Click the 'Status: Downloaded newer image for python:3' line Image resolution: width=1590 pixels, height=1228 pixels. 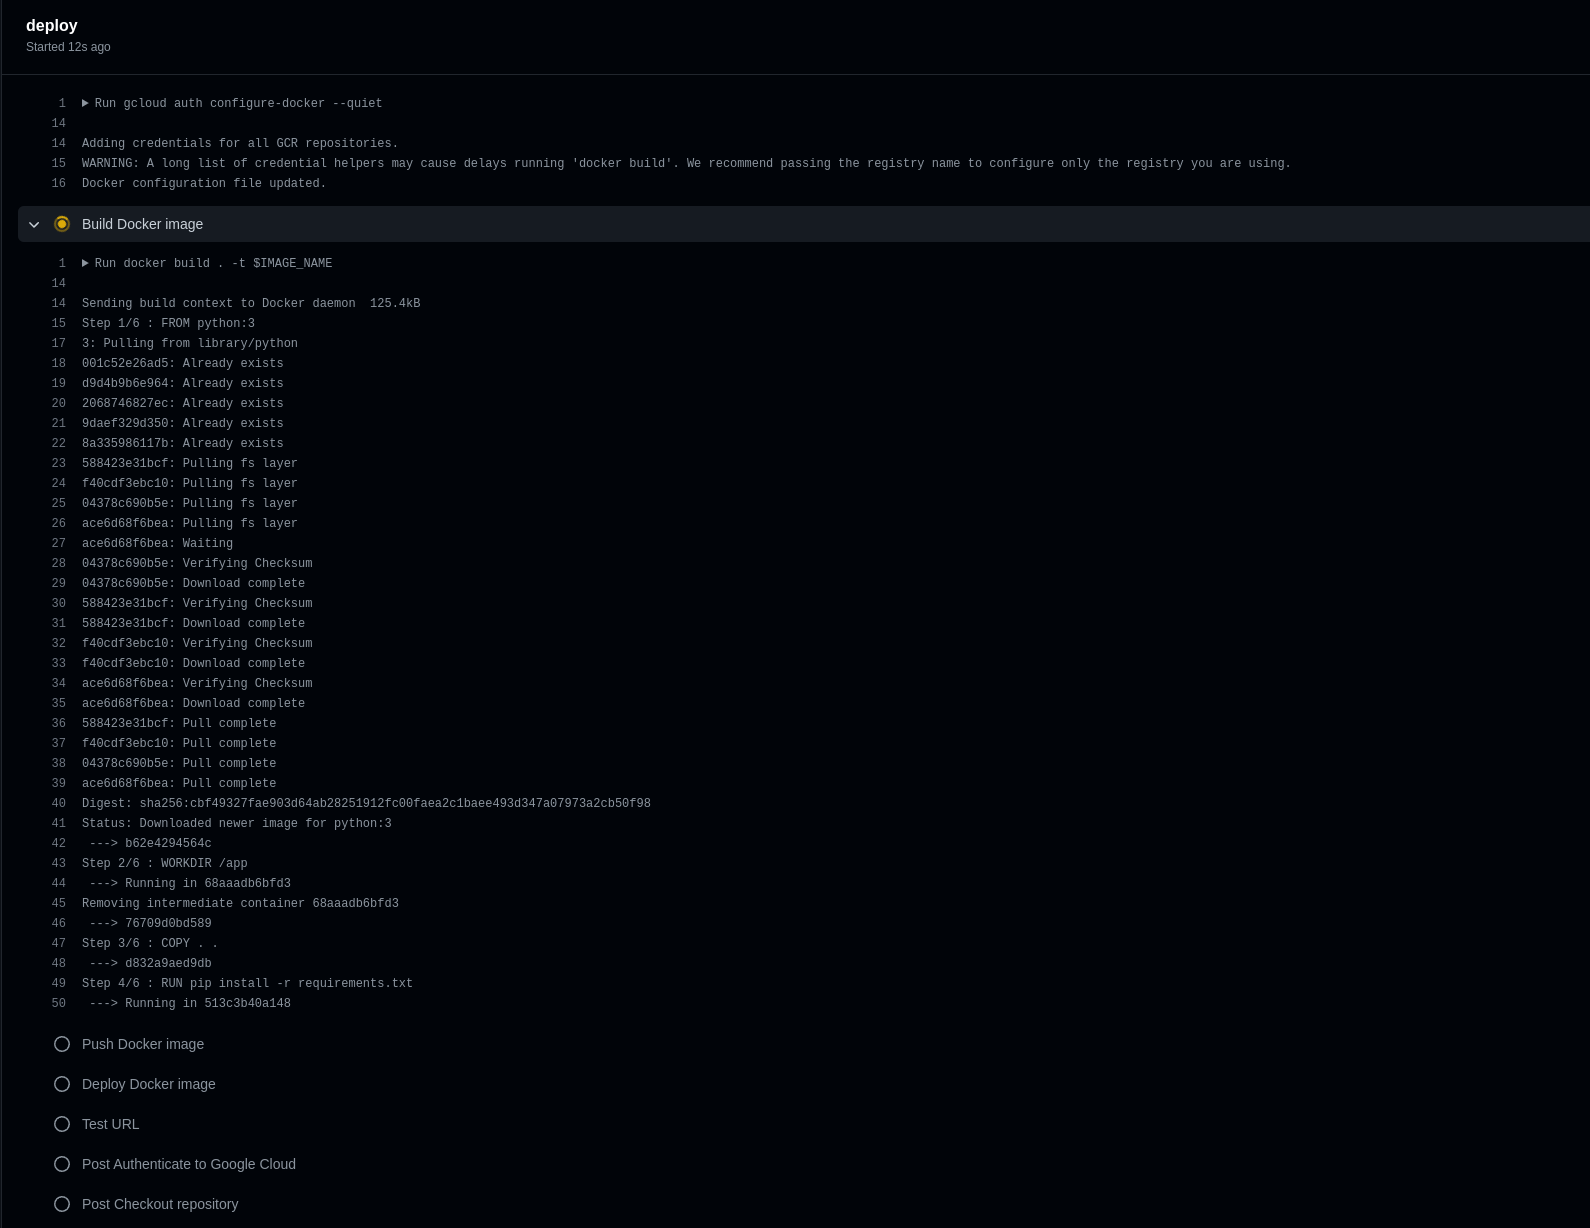236,823
